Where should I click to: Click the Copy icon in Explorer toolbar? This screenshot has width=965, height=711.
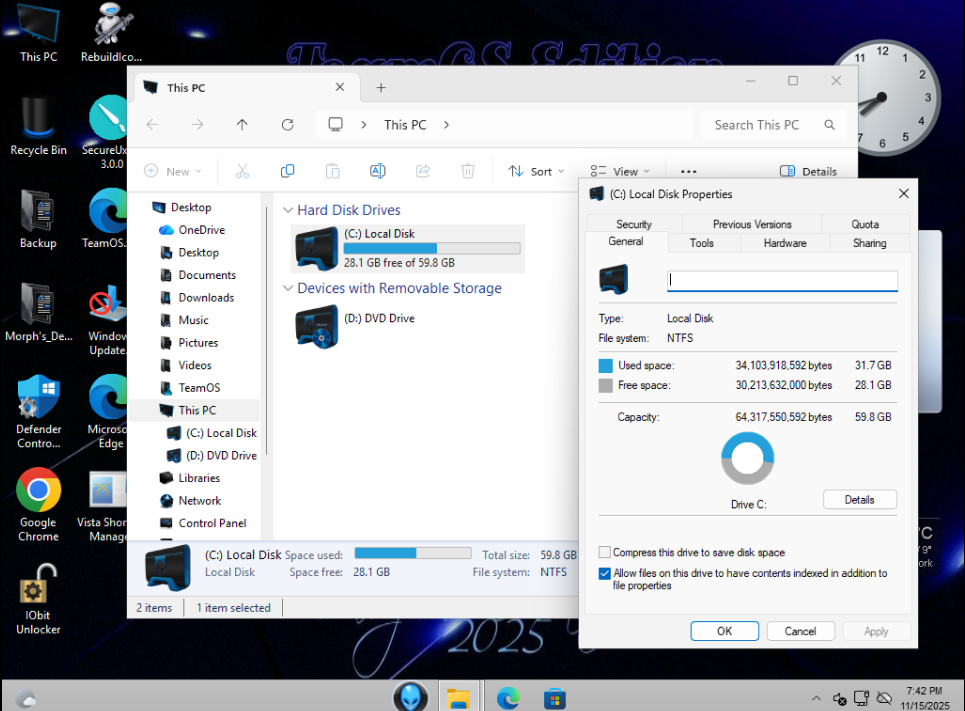(288, 171)
